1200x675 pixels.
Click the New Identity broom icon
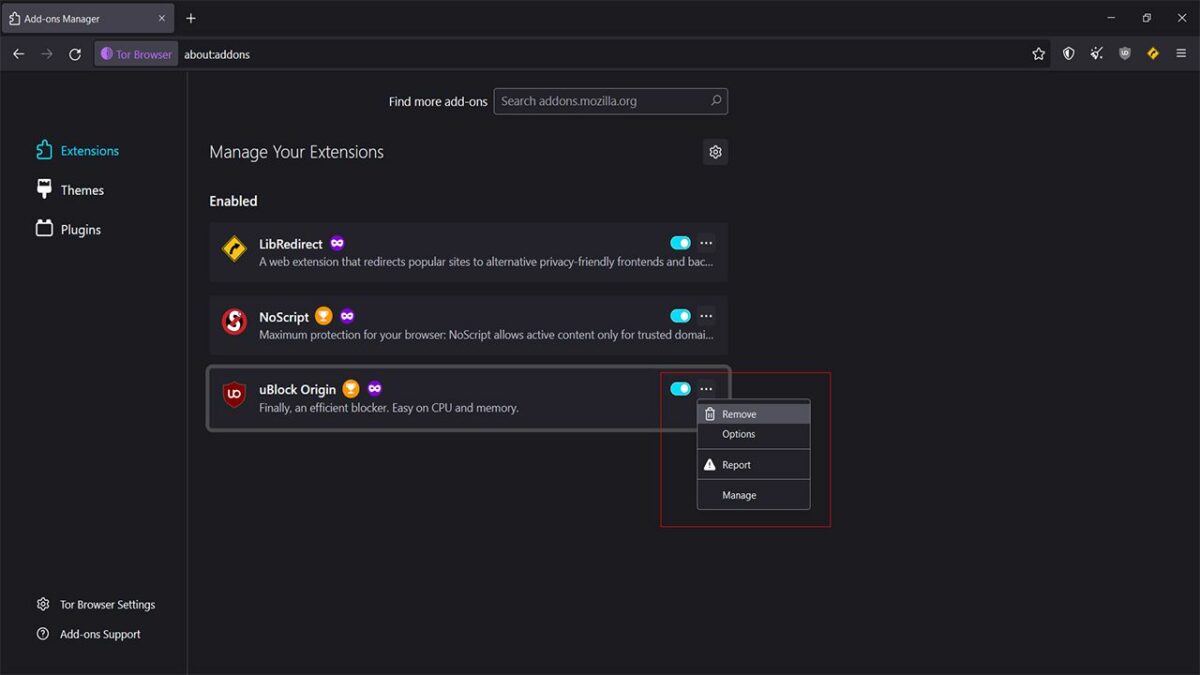[1096, 54]
